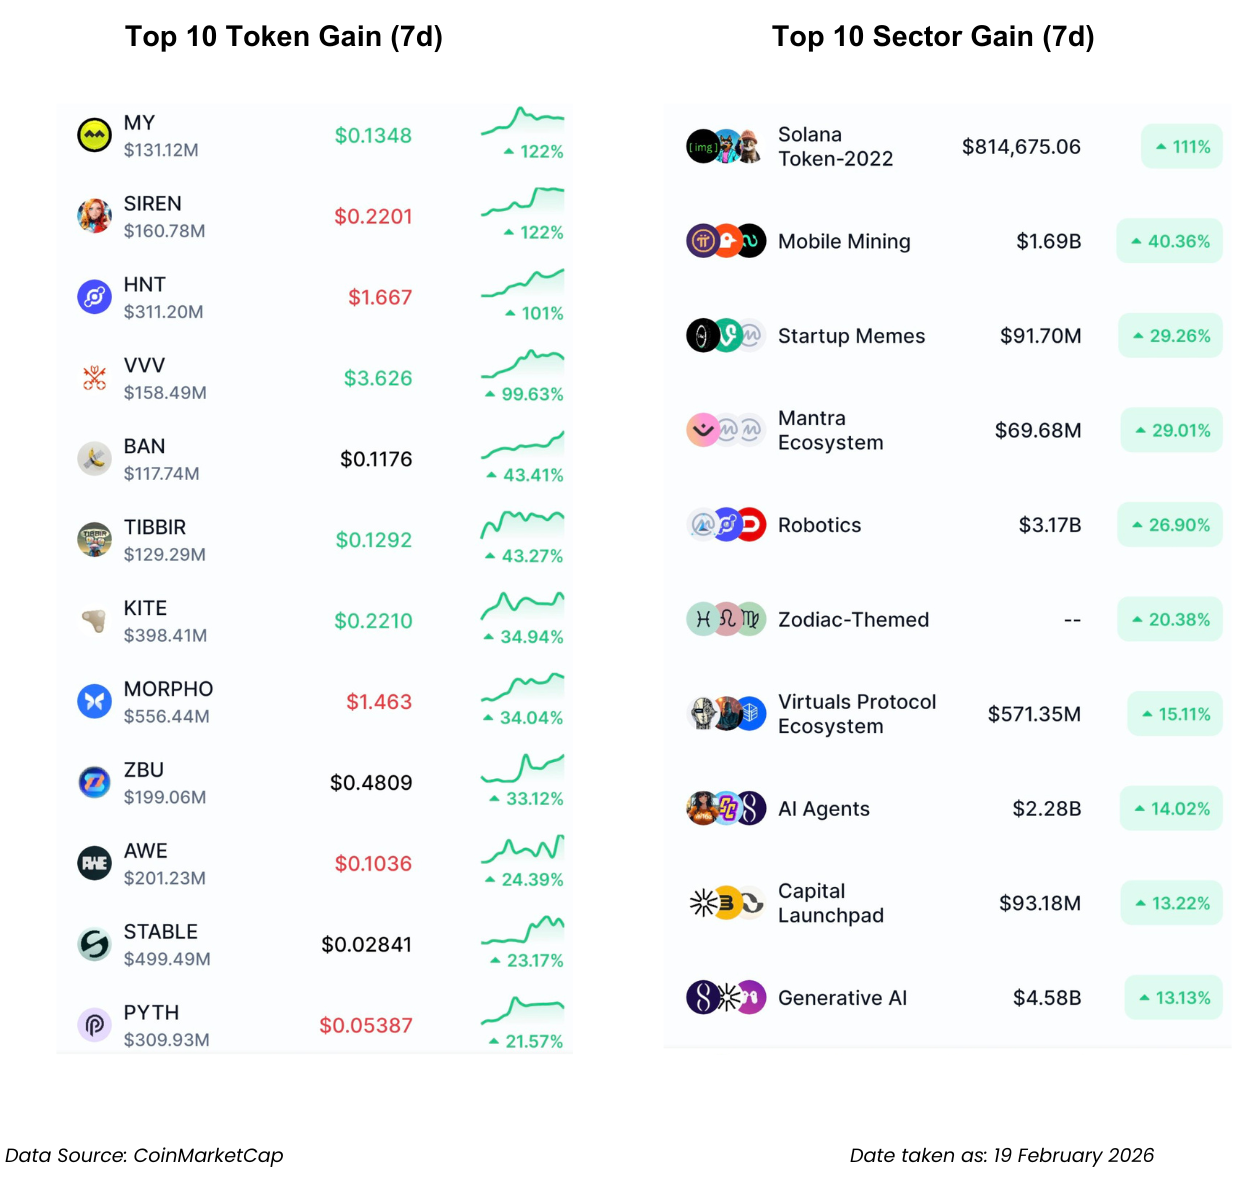Open the Mobile Mining sector link
The width and height of the screenshot is (1234, 1184).
click(844, 241)
